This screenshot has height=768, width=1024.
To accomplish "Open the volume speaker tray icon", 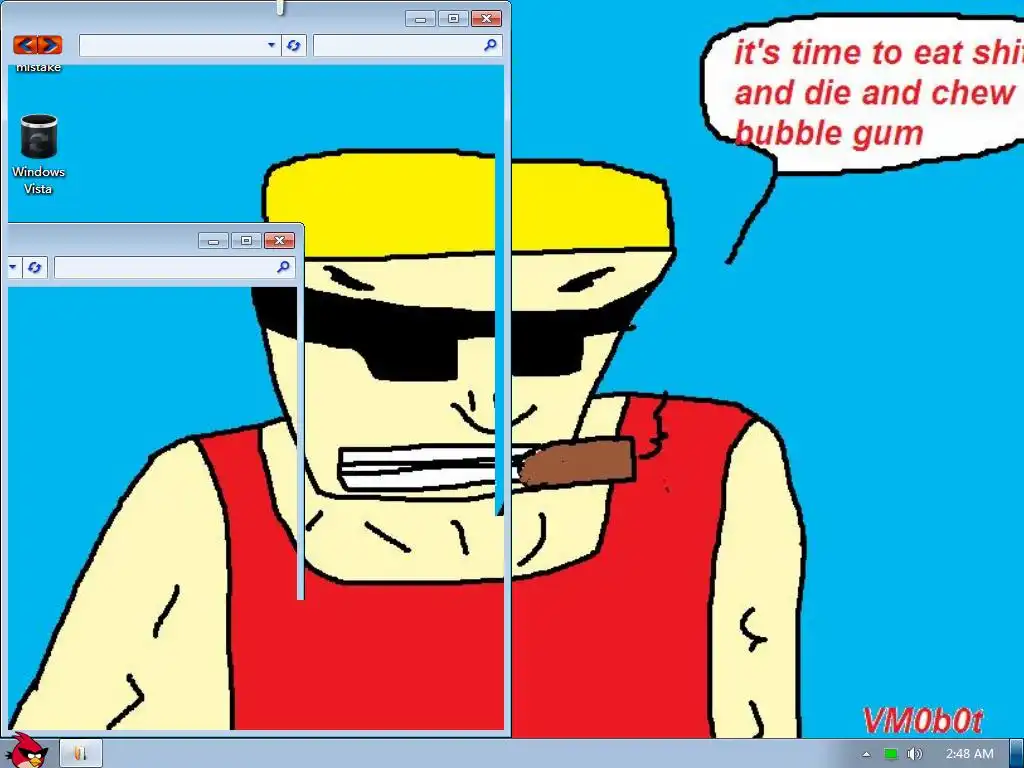I will (x=914, y=754).
